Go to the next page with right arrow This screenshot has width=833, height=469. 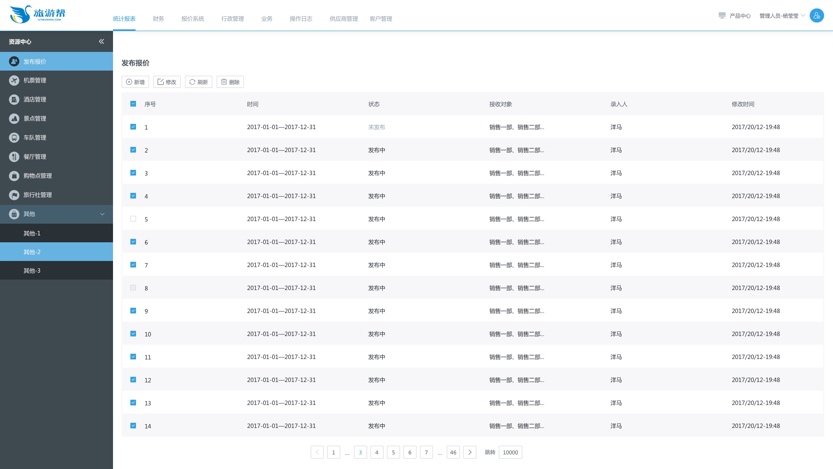(470, 452)
